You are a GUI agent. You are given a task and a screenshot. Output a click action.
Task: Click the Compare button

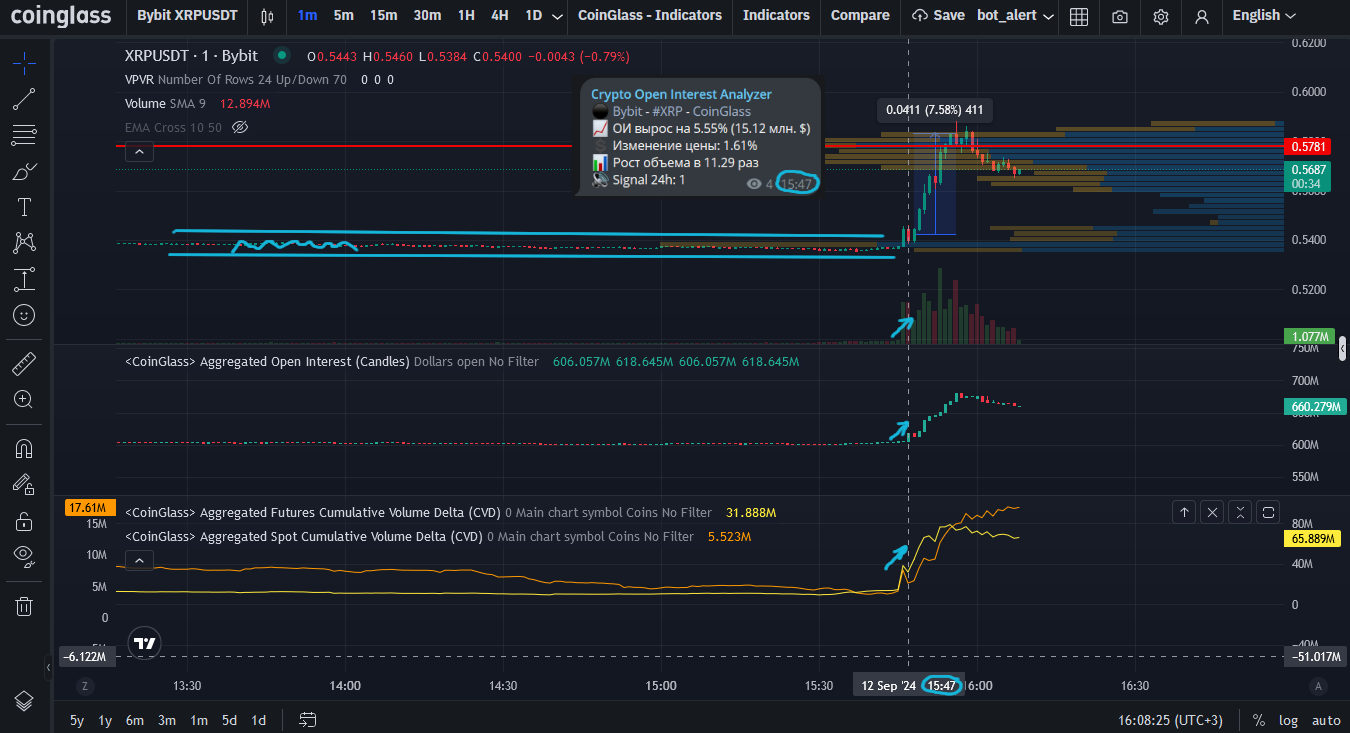(860, 15)
